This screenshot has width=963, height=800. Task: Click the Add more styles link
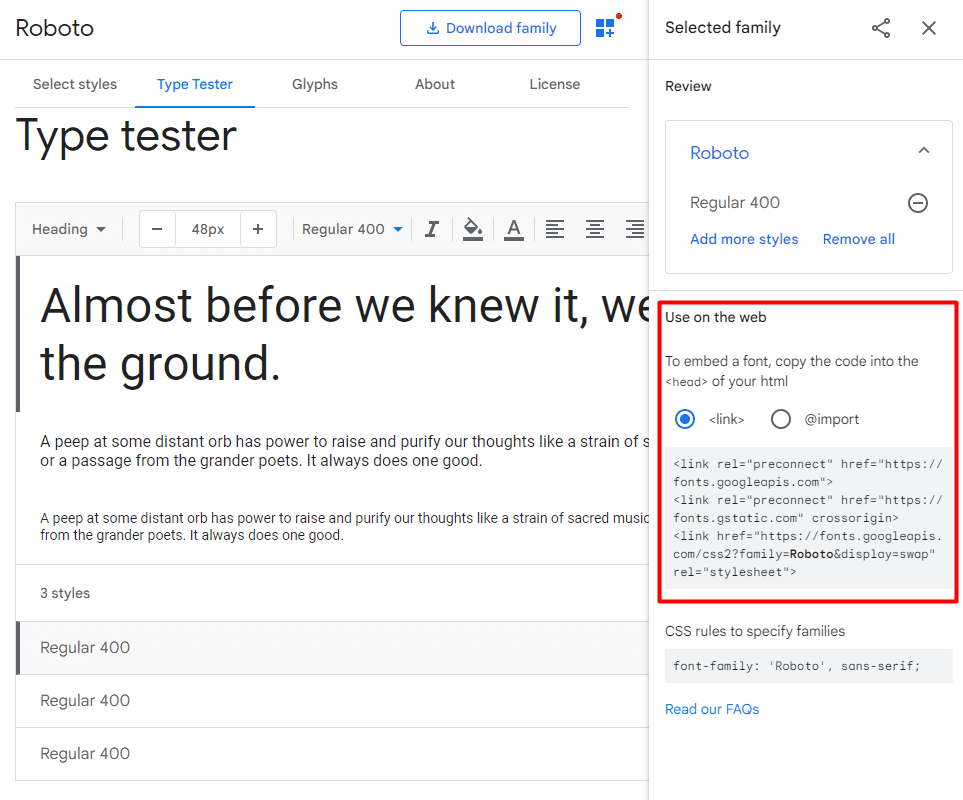coord(744,239)
